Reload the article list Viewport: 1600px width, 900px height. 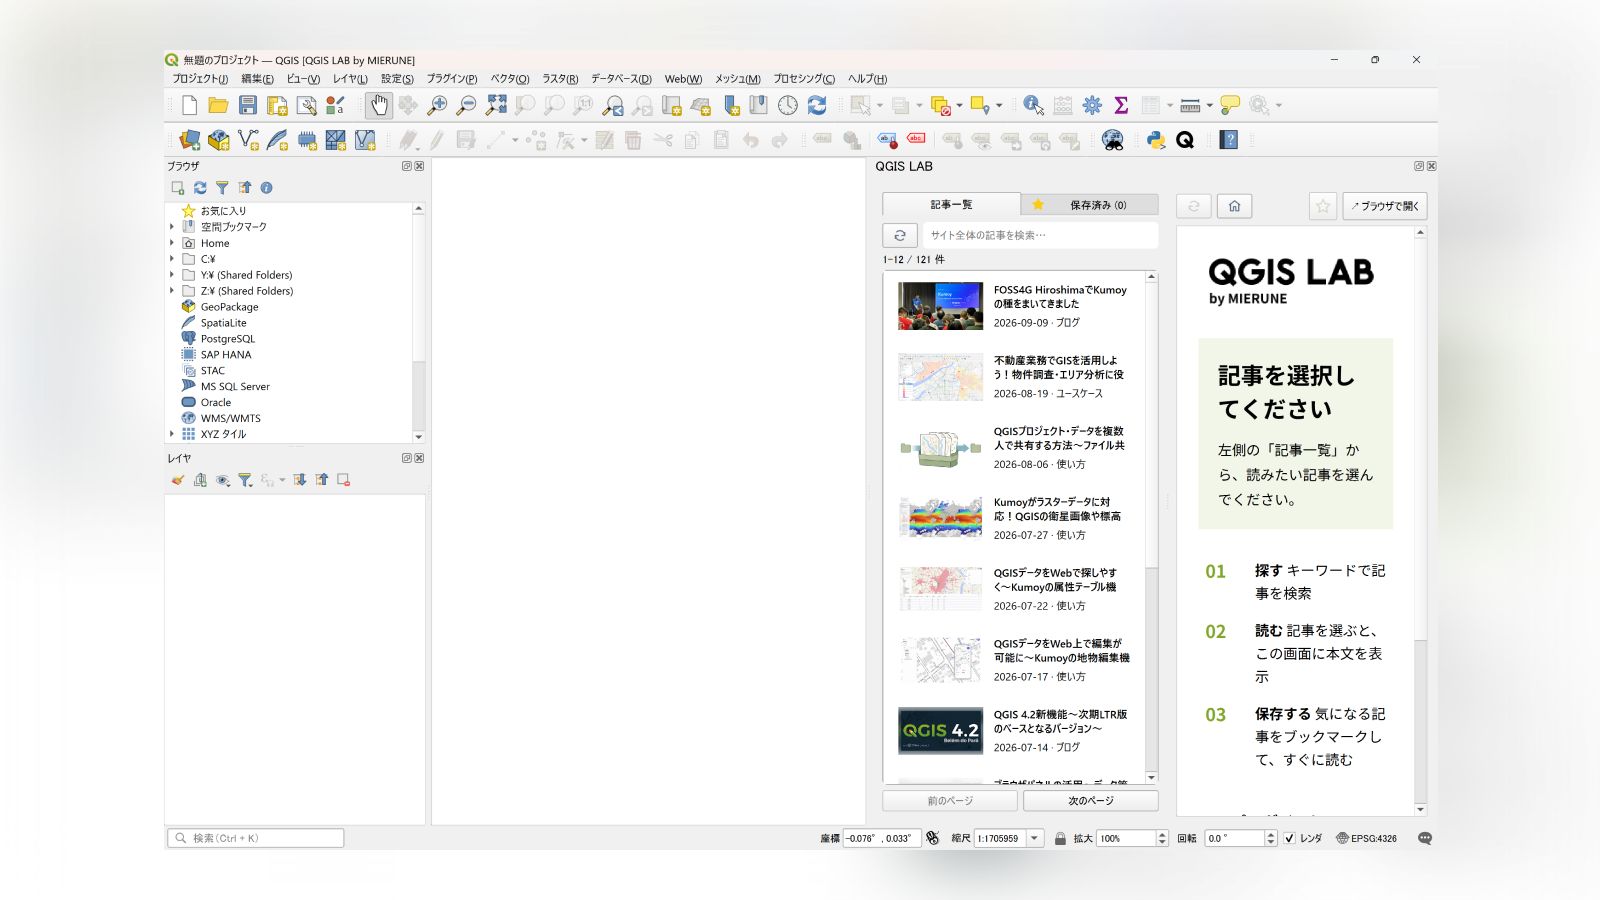coord(900,235)
